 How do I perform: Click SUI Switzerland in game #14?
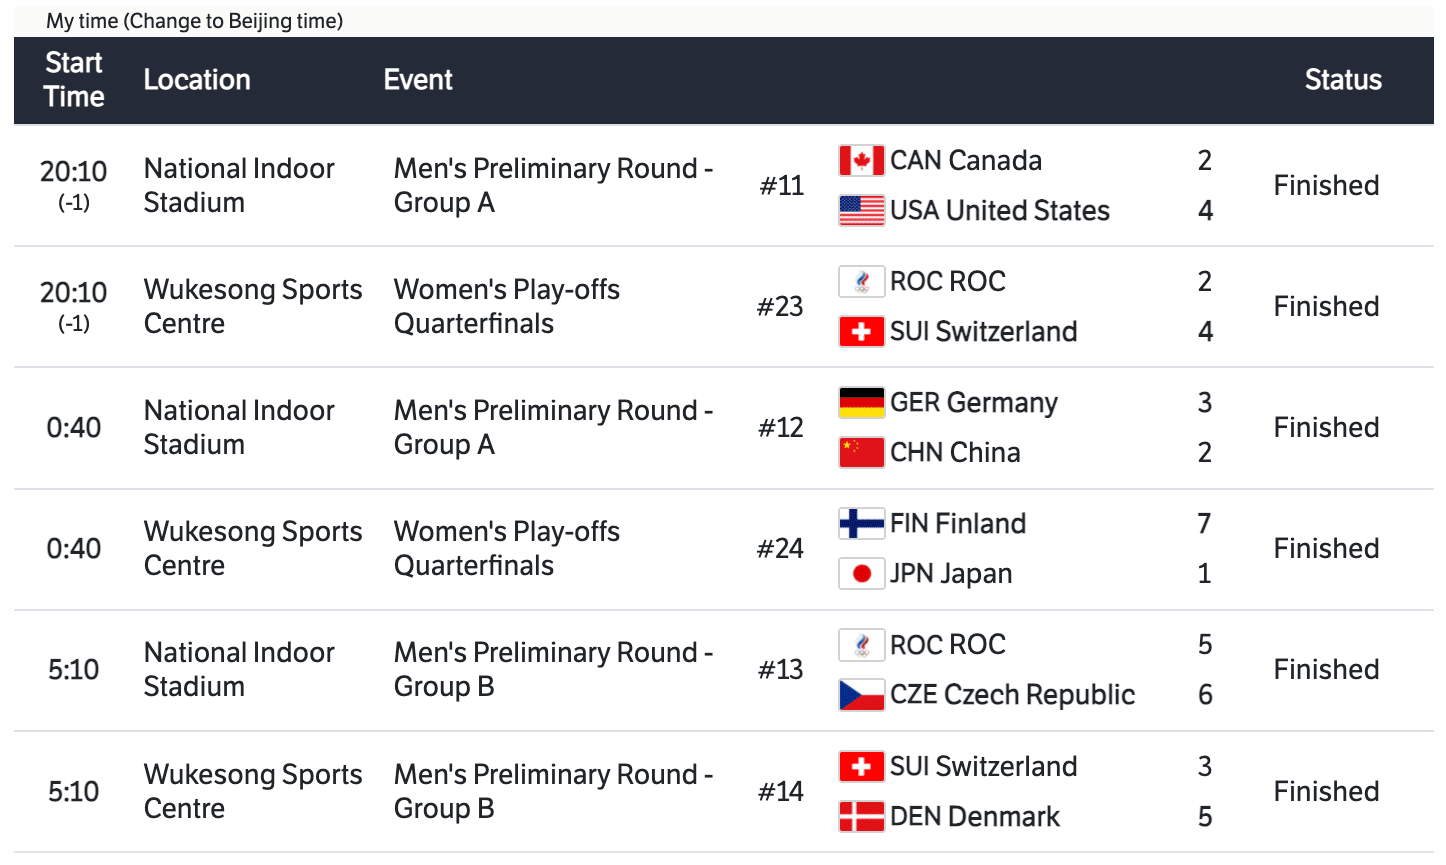click(983, 766)
